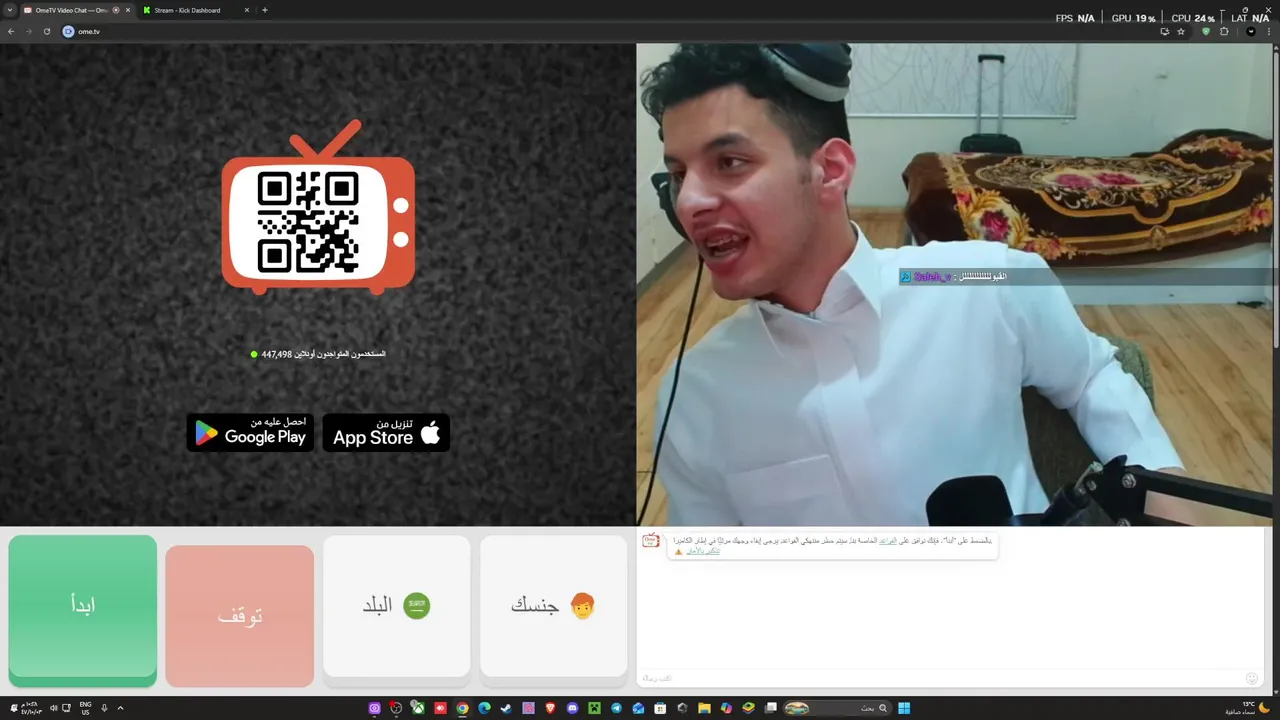This screenshot has height=720, width=1280.
Task: Open Microsoft Store from the taskbar
Action: tap(660, 708)
